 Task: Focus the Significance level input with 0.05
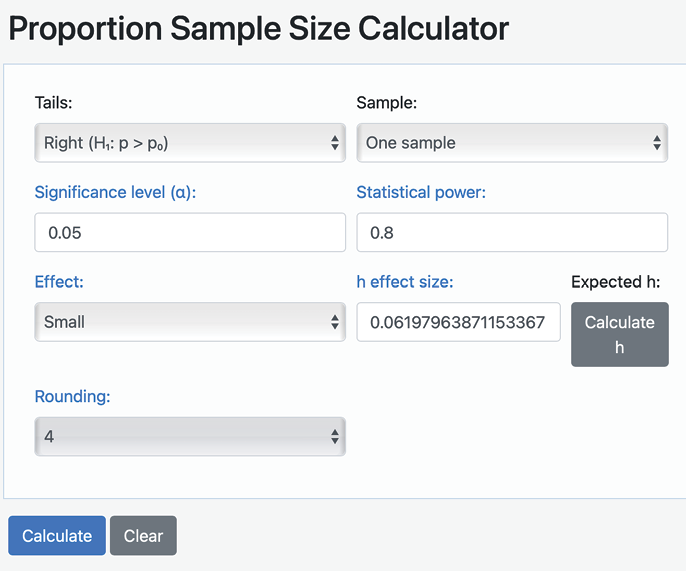(x=189, y=233)
